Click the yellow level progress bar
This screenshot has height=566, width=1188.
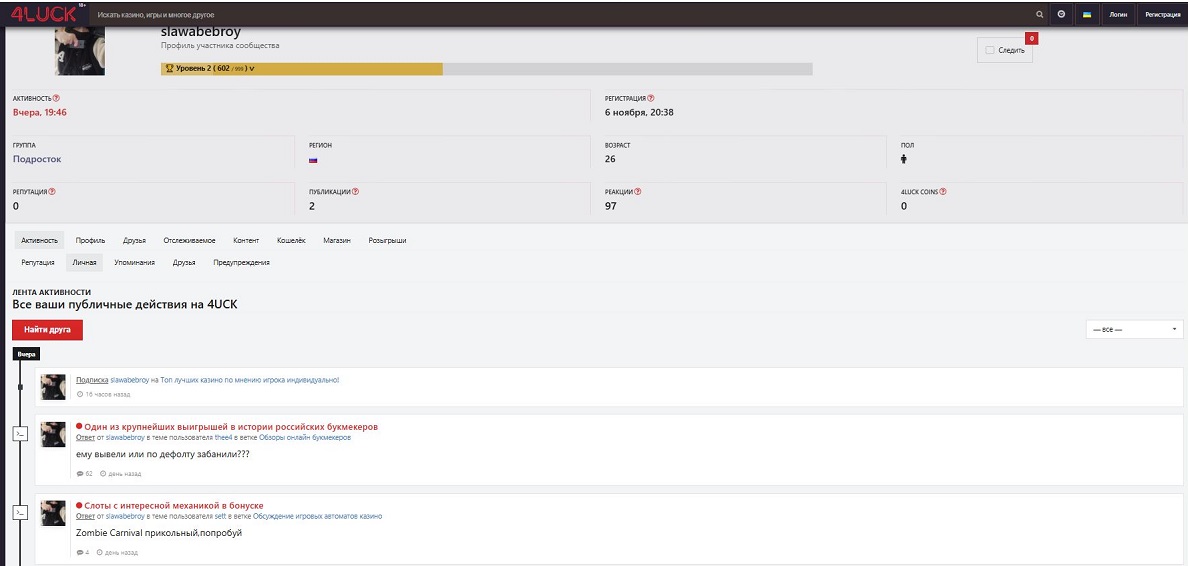click(x=350, y=69)
